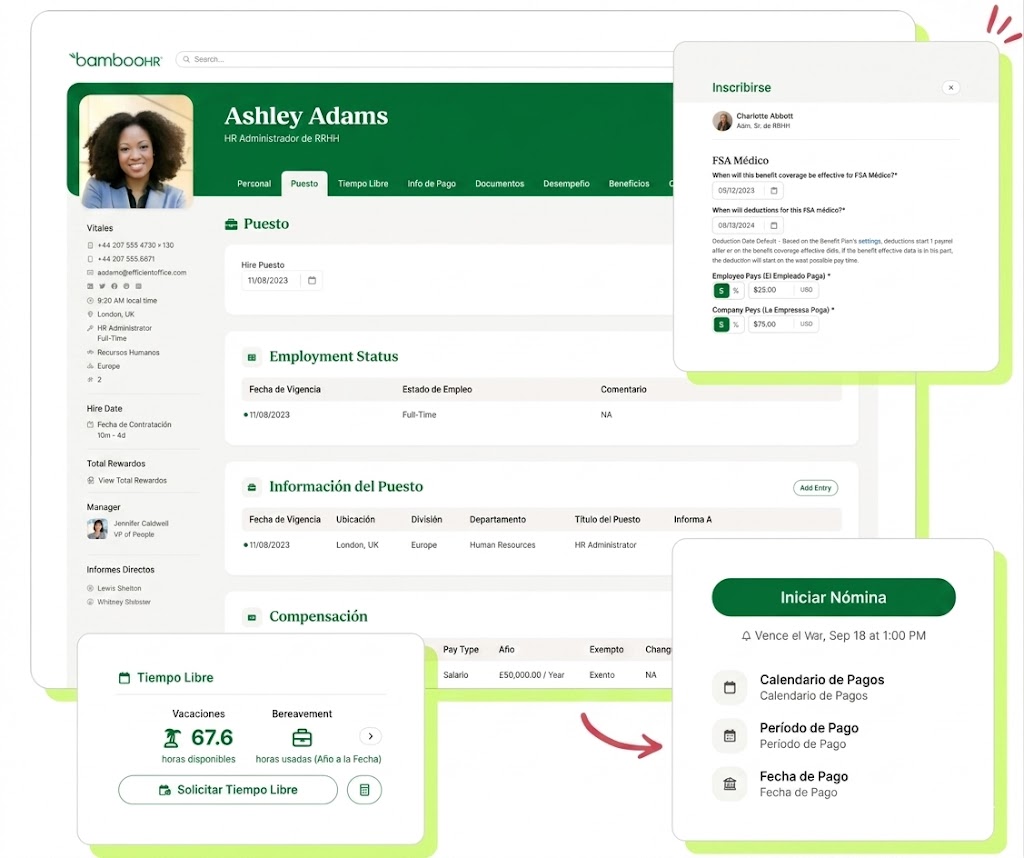Click the London, UK location entry
This screenshot has height=858, width=1024.
tap(116, 314)
